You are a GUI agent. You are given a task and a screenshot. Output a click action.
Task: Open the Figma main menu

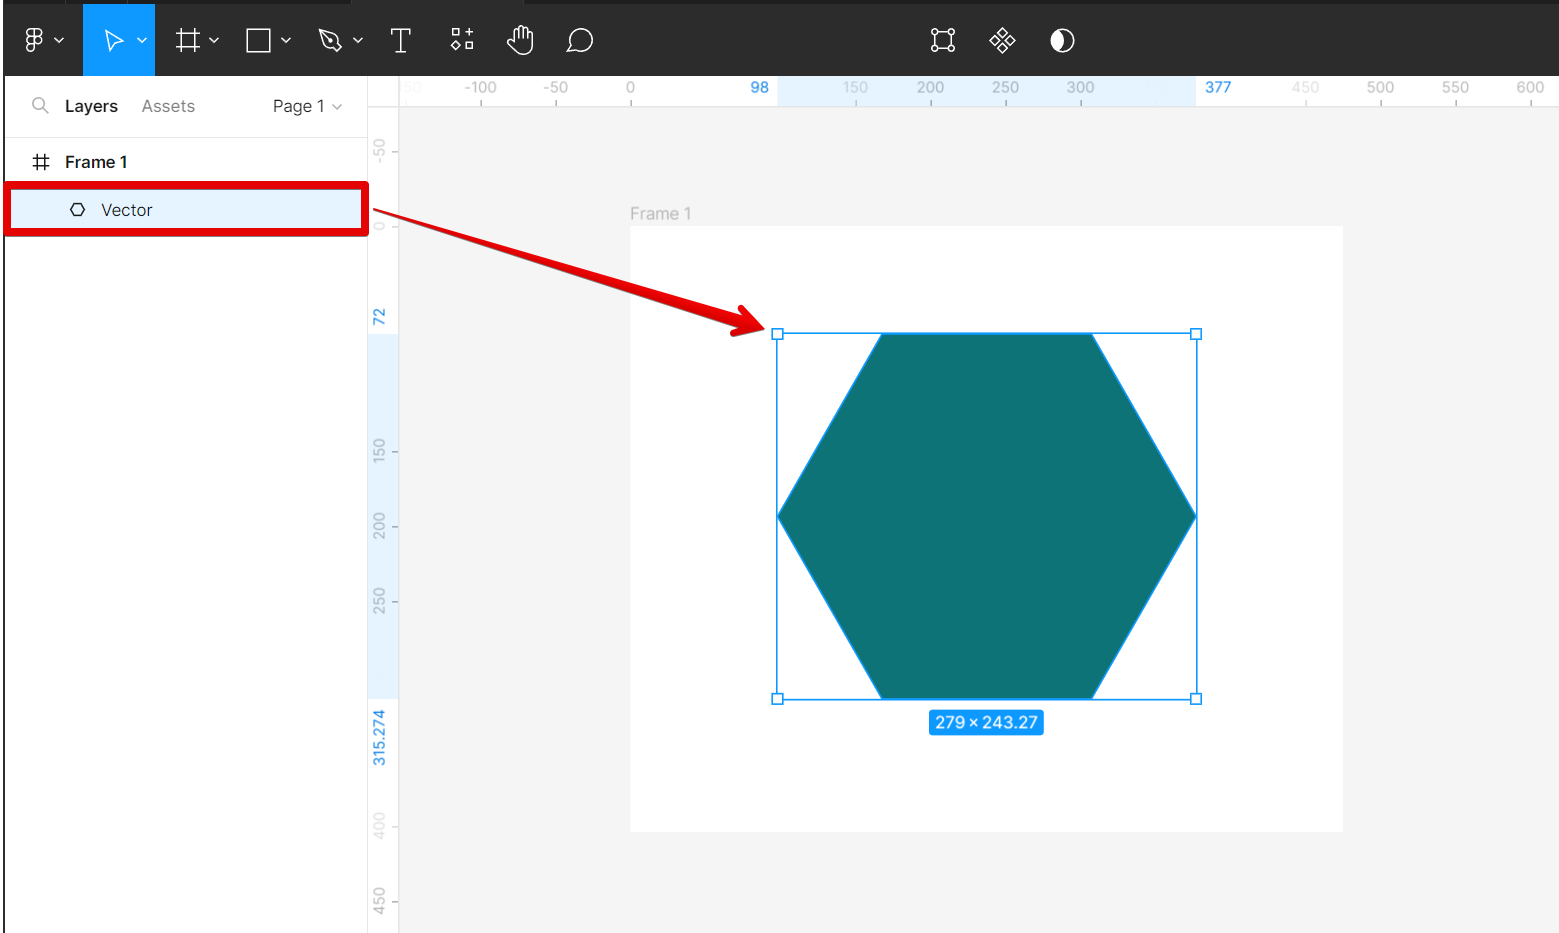34,40
